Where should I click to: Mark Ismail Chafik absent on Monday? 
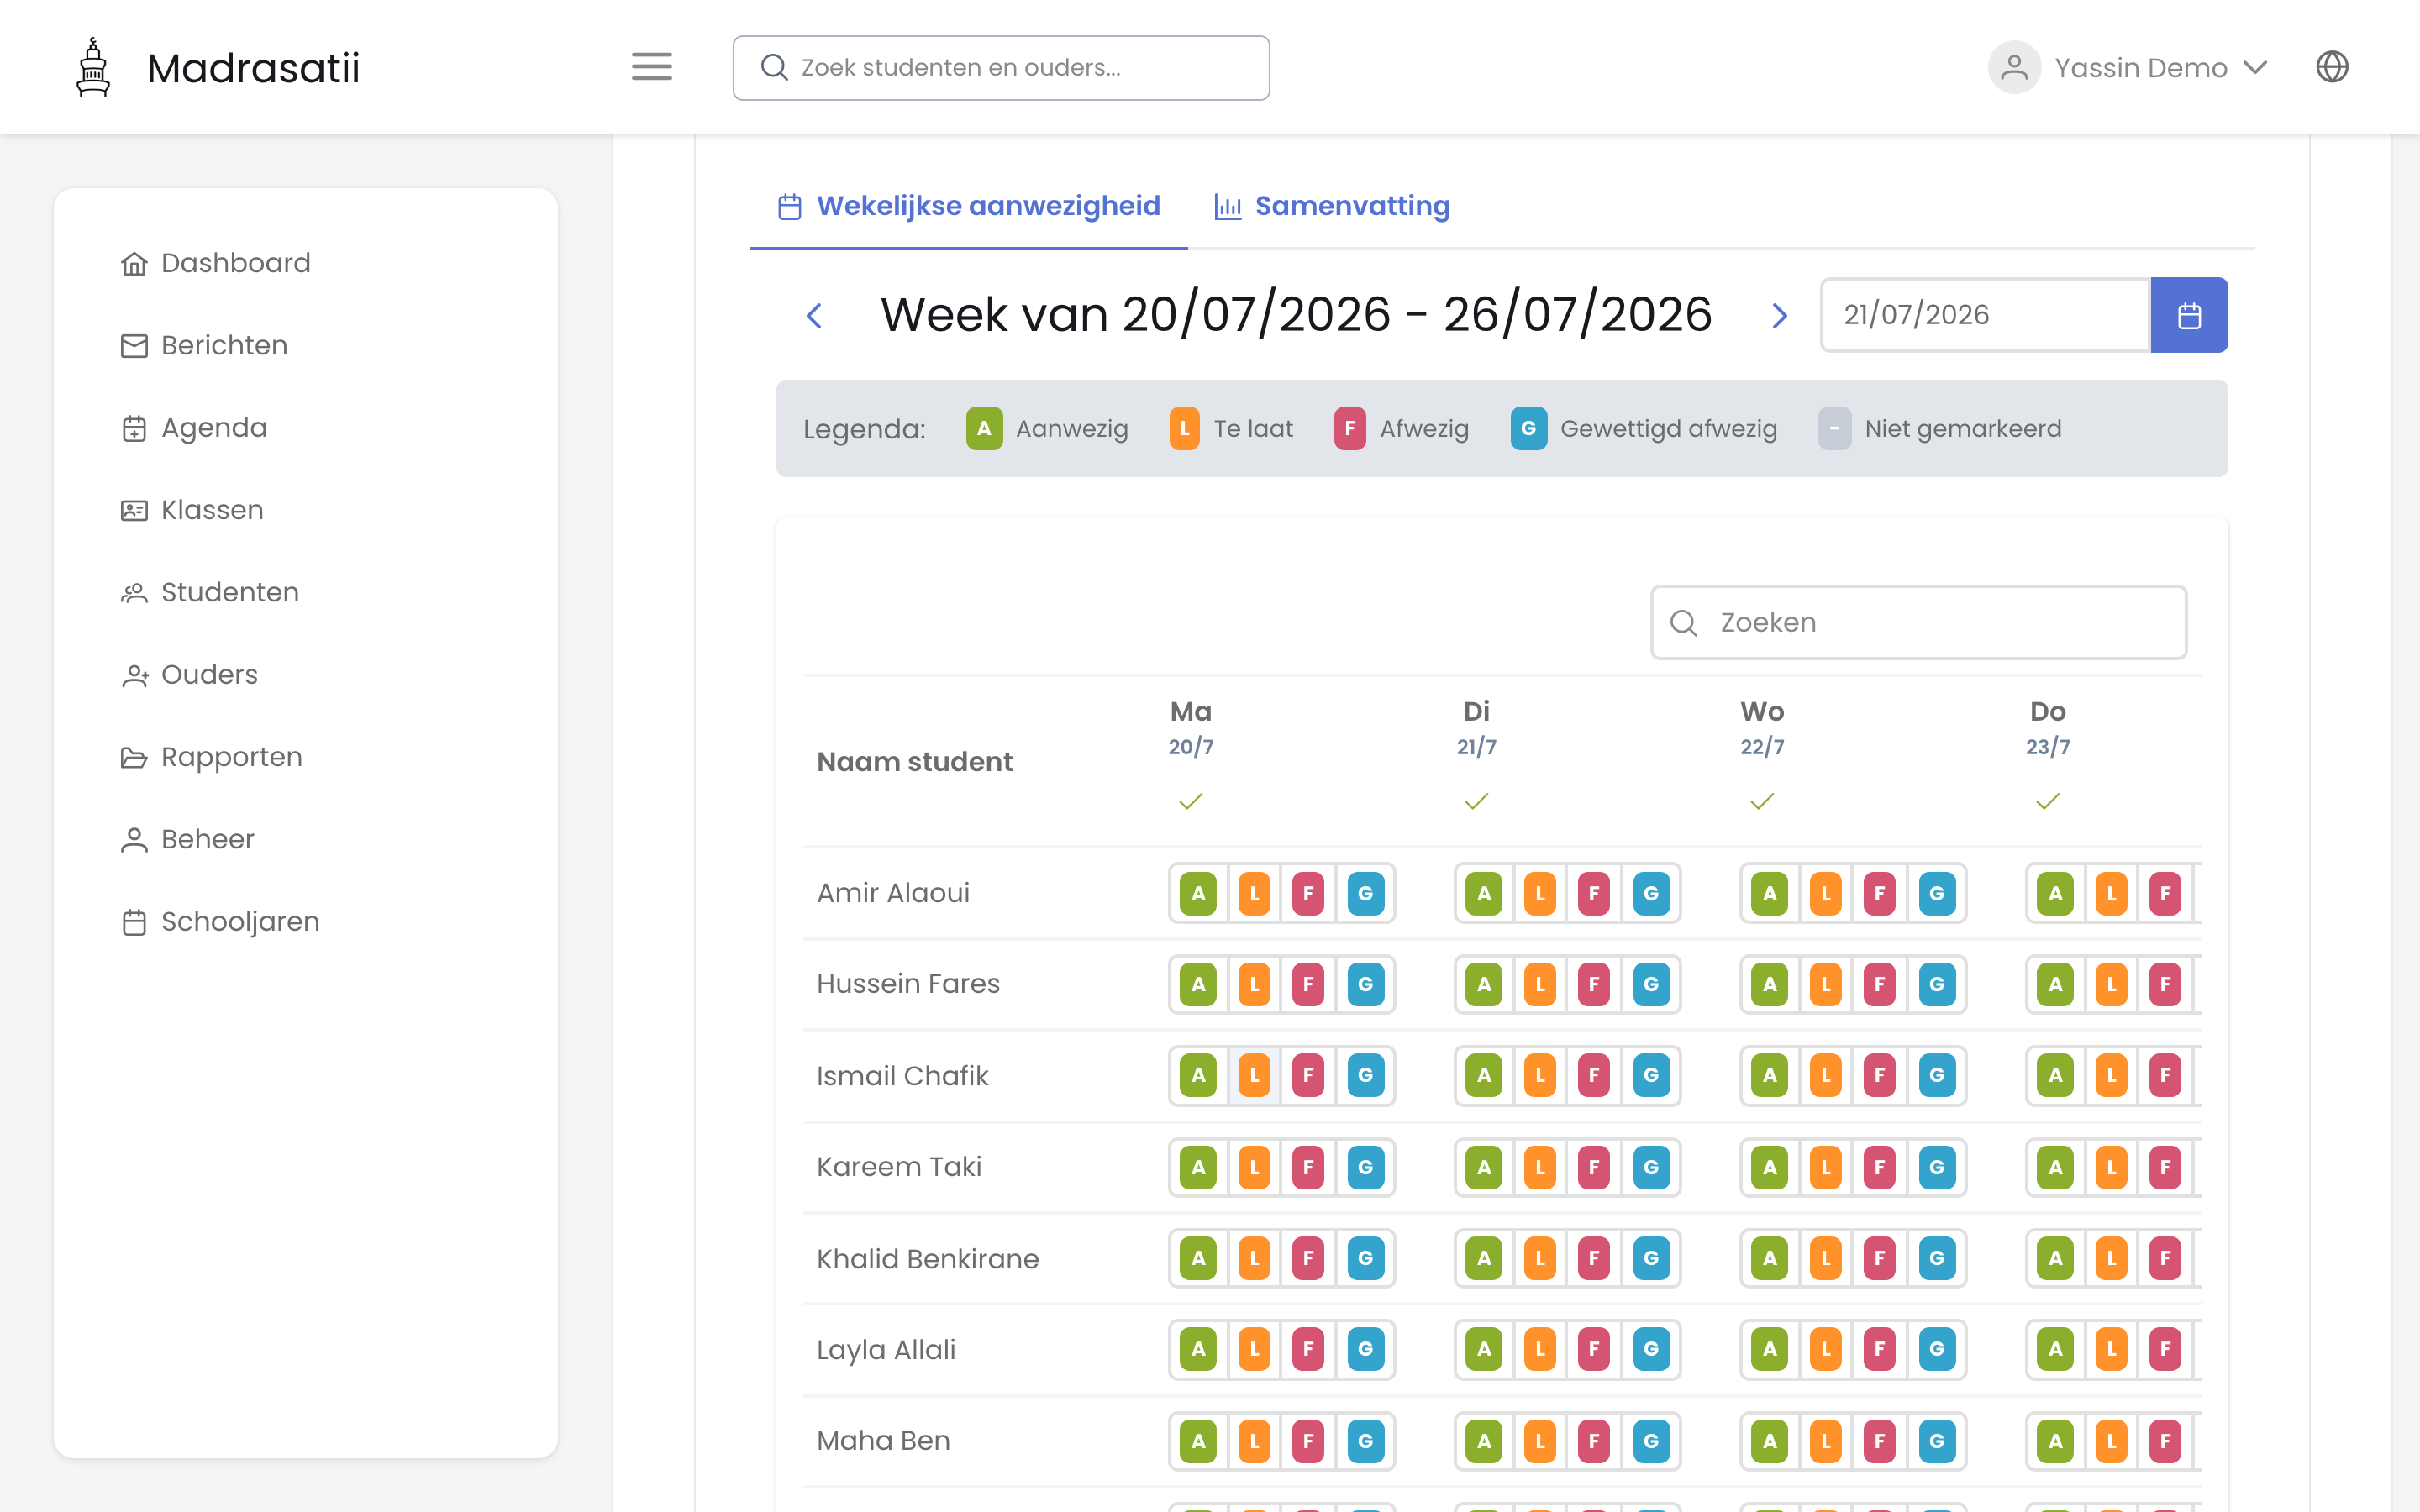click(1308, 1076)
